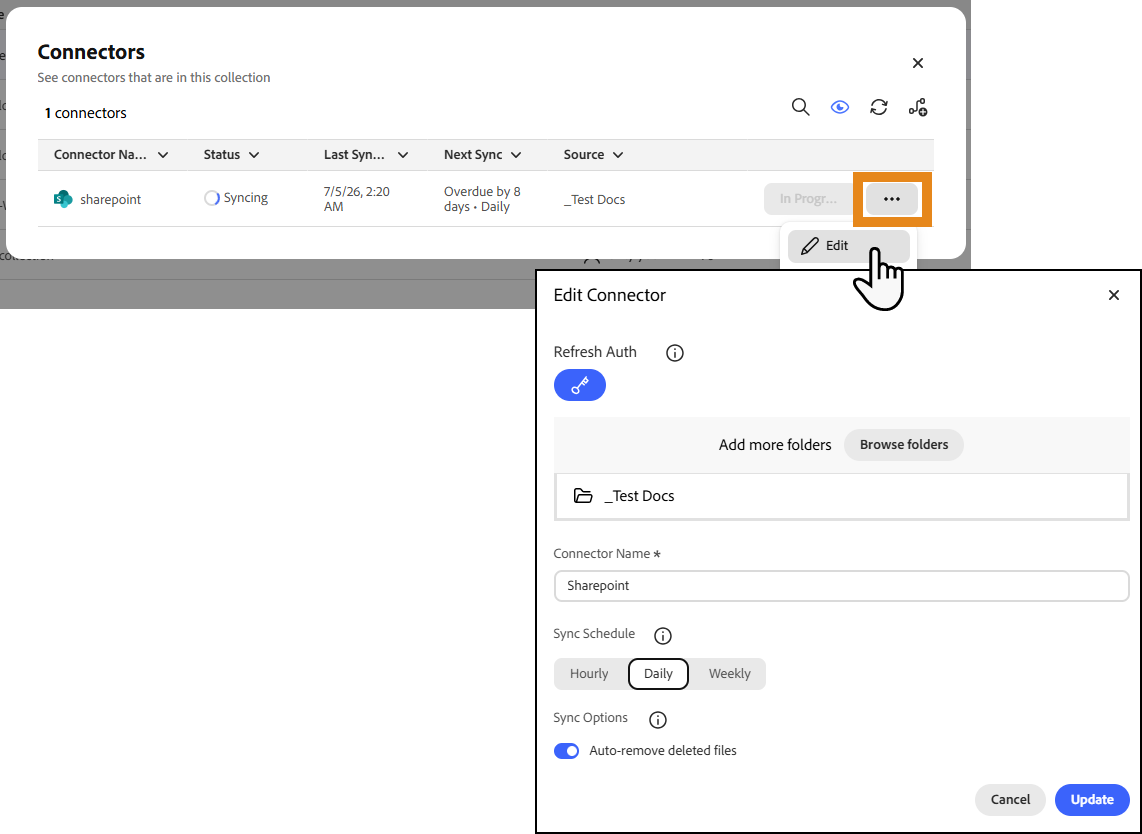1142x834 pixels.
Task: Select Hourly sync schedule
Action: tap(589, 674)
